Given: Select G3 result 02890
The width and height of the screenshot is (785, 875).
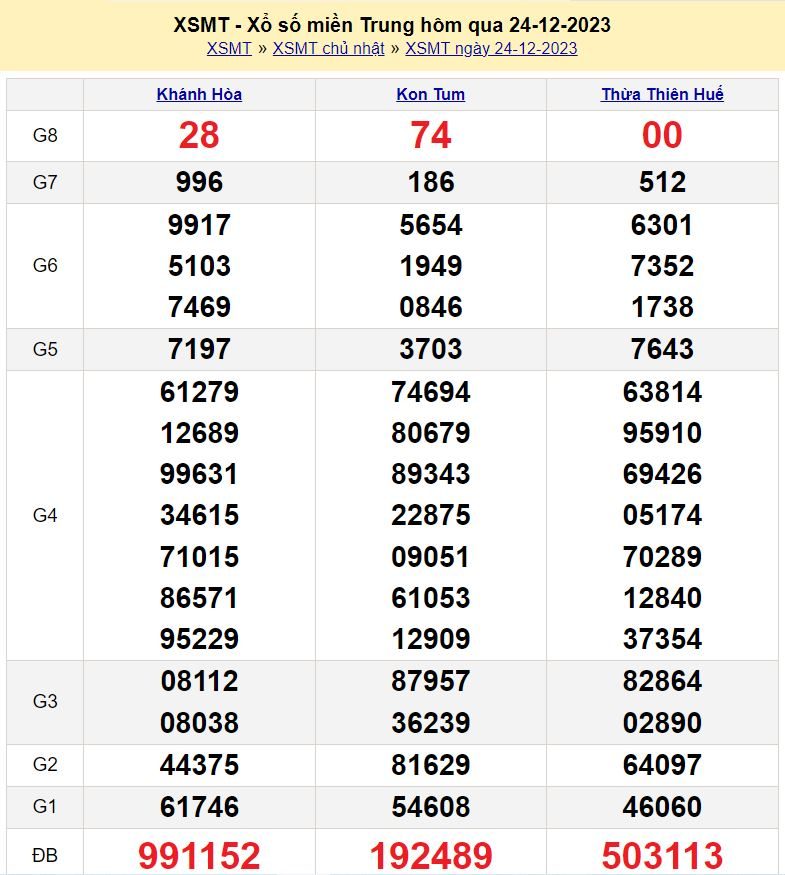Looking at the screenshot, I should tap(662, 723).
